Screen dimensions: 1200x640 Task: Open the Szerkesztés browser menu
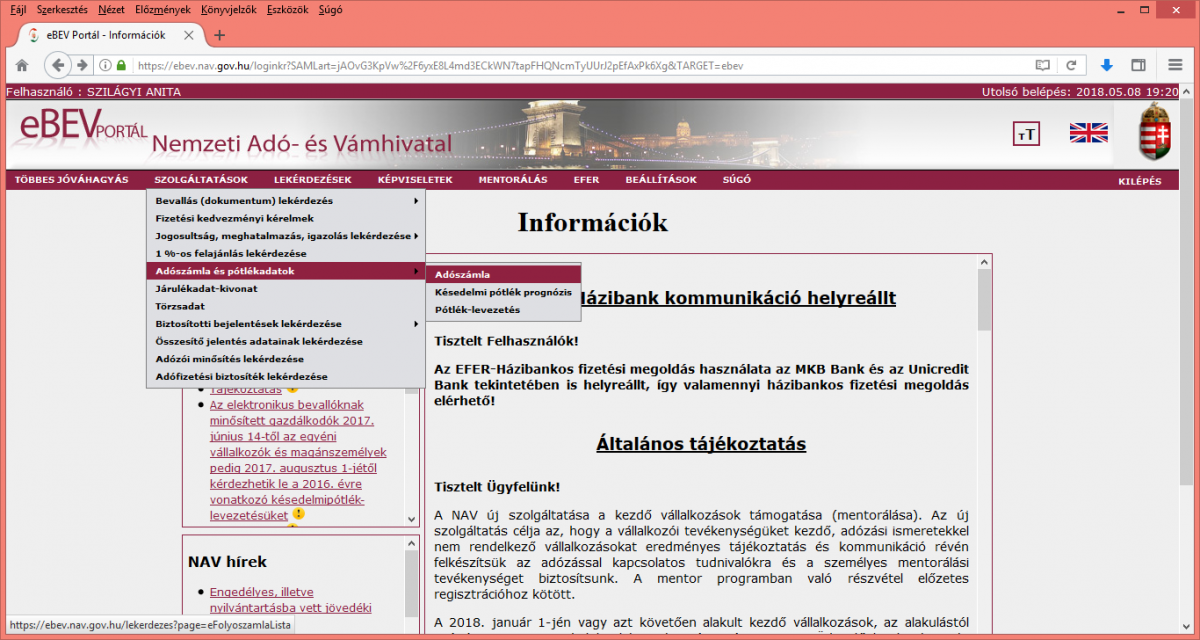[62, 9]
